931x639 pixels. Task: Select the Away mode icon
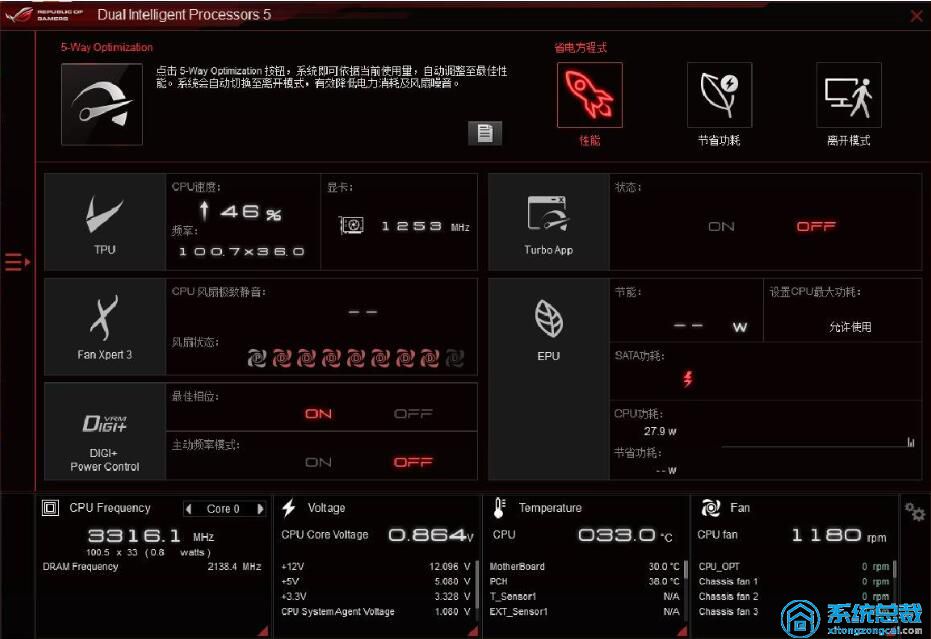pos(848,95)
